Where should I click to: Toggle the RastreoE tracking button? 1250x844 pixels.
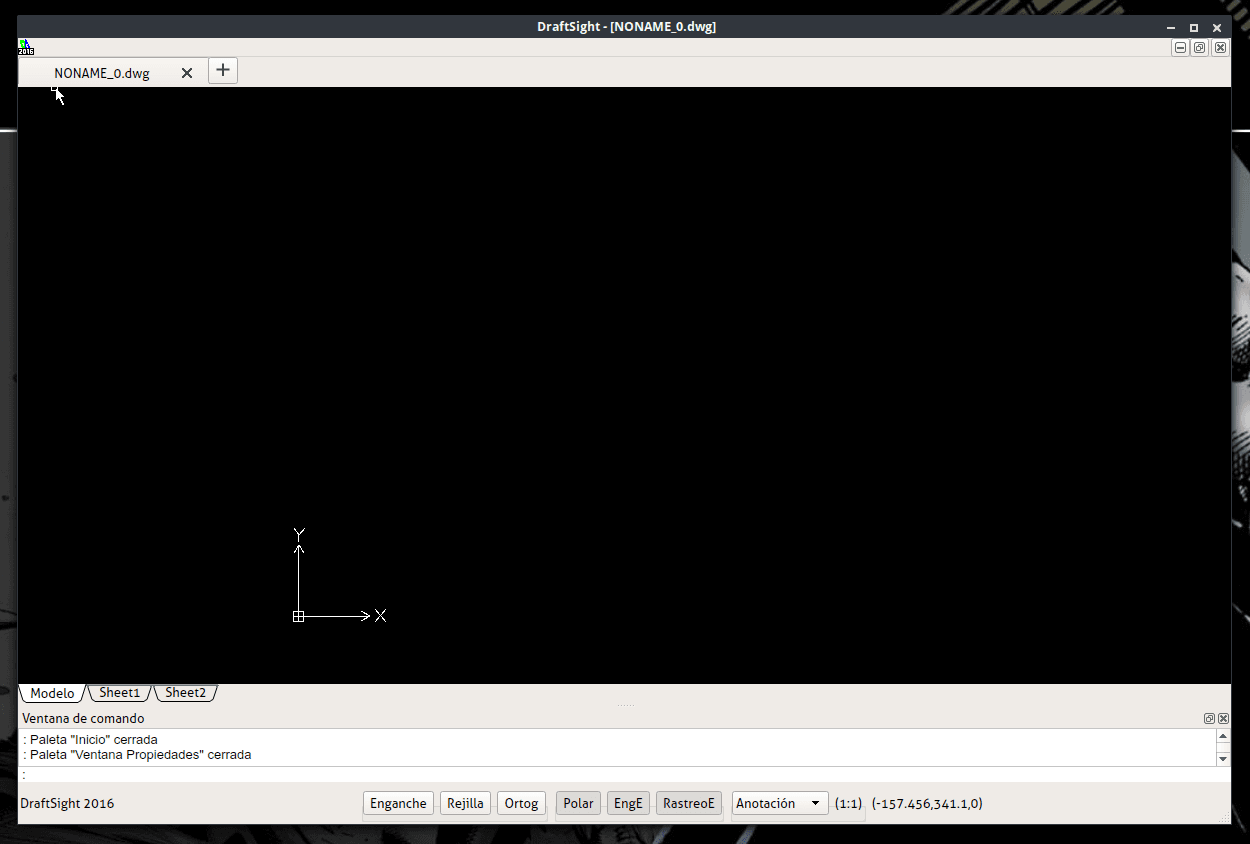coord(689,803)
